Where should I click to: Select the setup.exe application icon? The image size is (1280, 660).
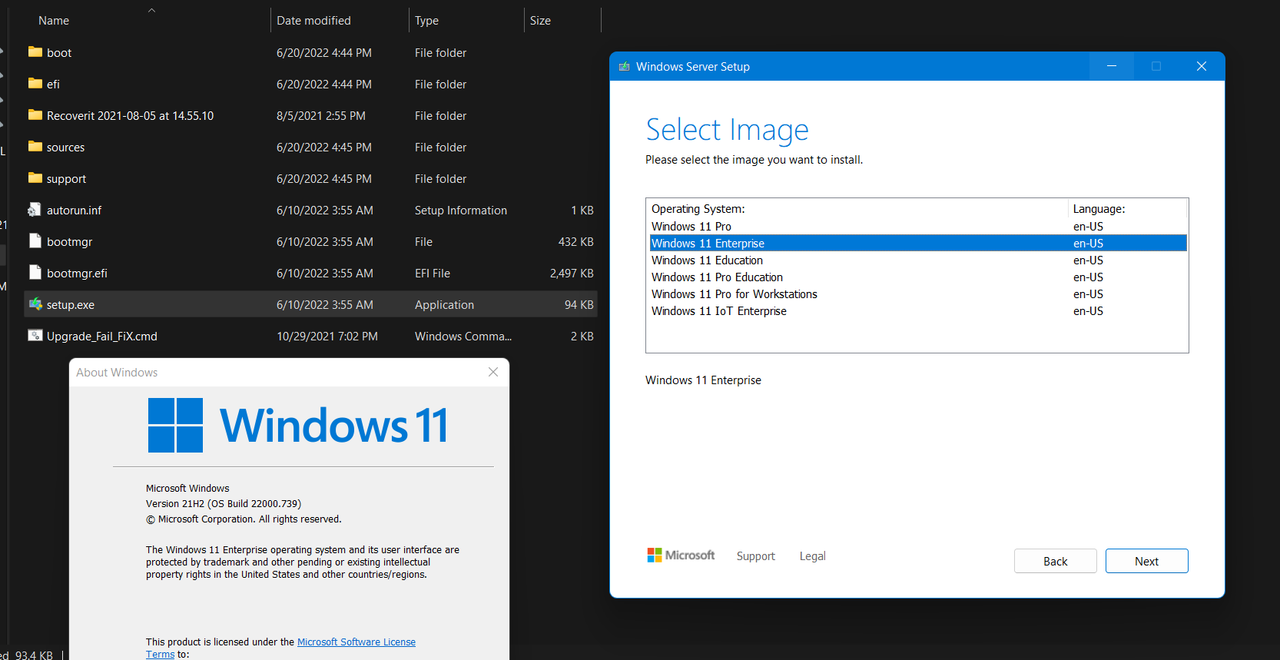coord(35,304)
